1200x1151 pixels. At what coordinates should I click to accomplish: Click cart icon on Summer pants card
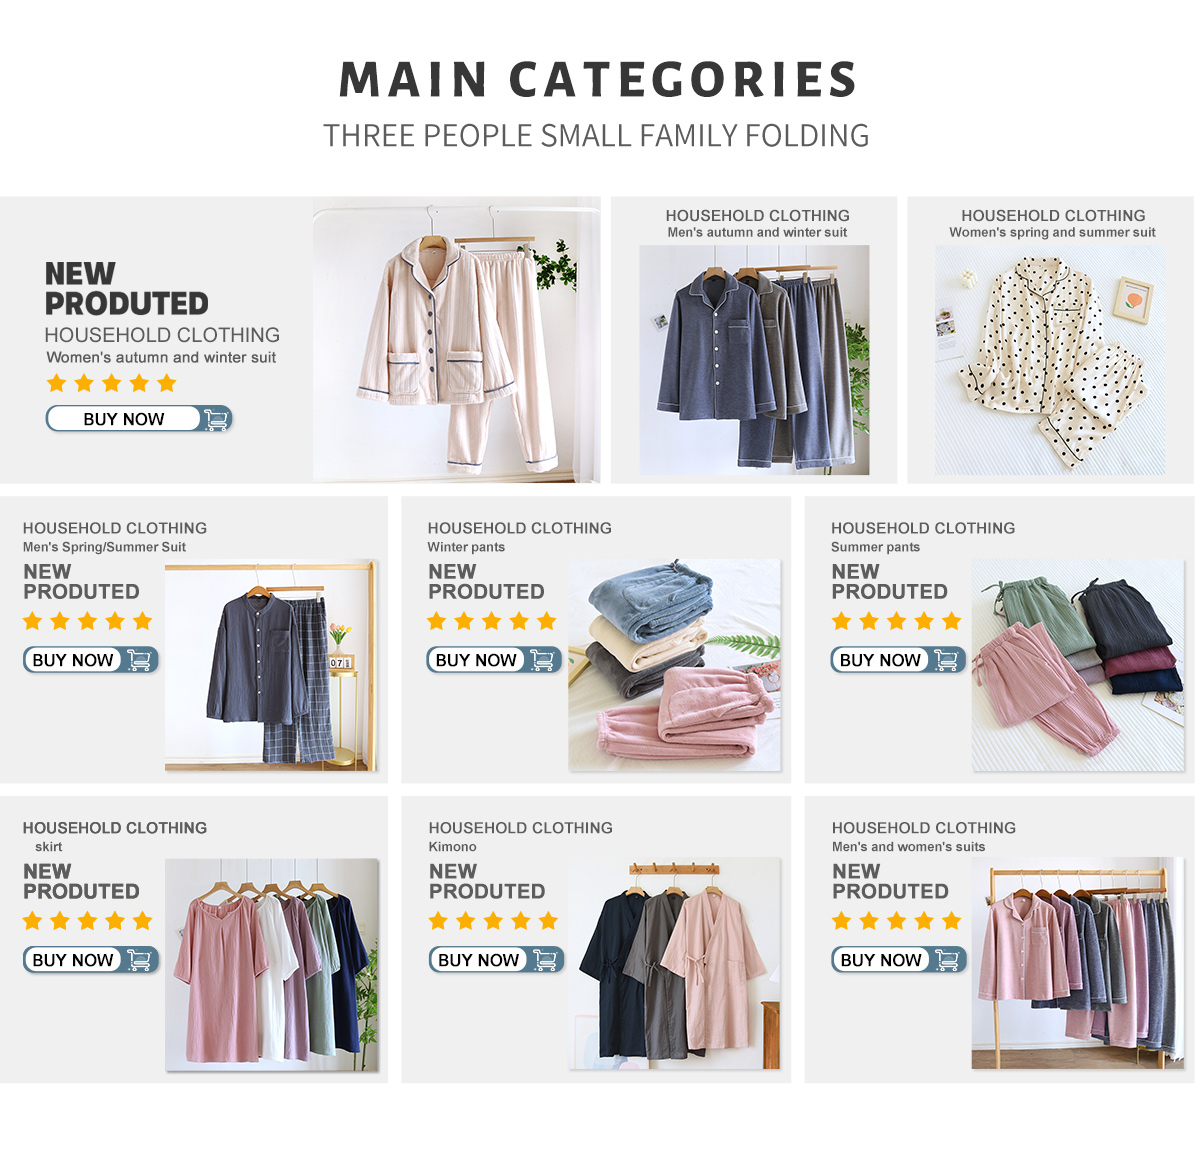pos(947,660)
